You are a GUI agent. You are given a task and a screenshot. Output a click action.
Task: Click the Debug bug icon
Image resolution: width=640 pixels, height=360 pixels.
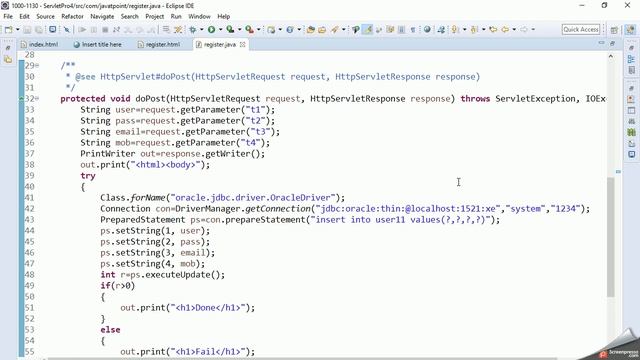[x=193, y=29]
